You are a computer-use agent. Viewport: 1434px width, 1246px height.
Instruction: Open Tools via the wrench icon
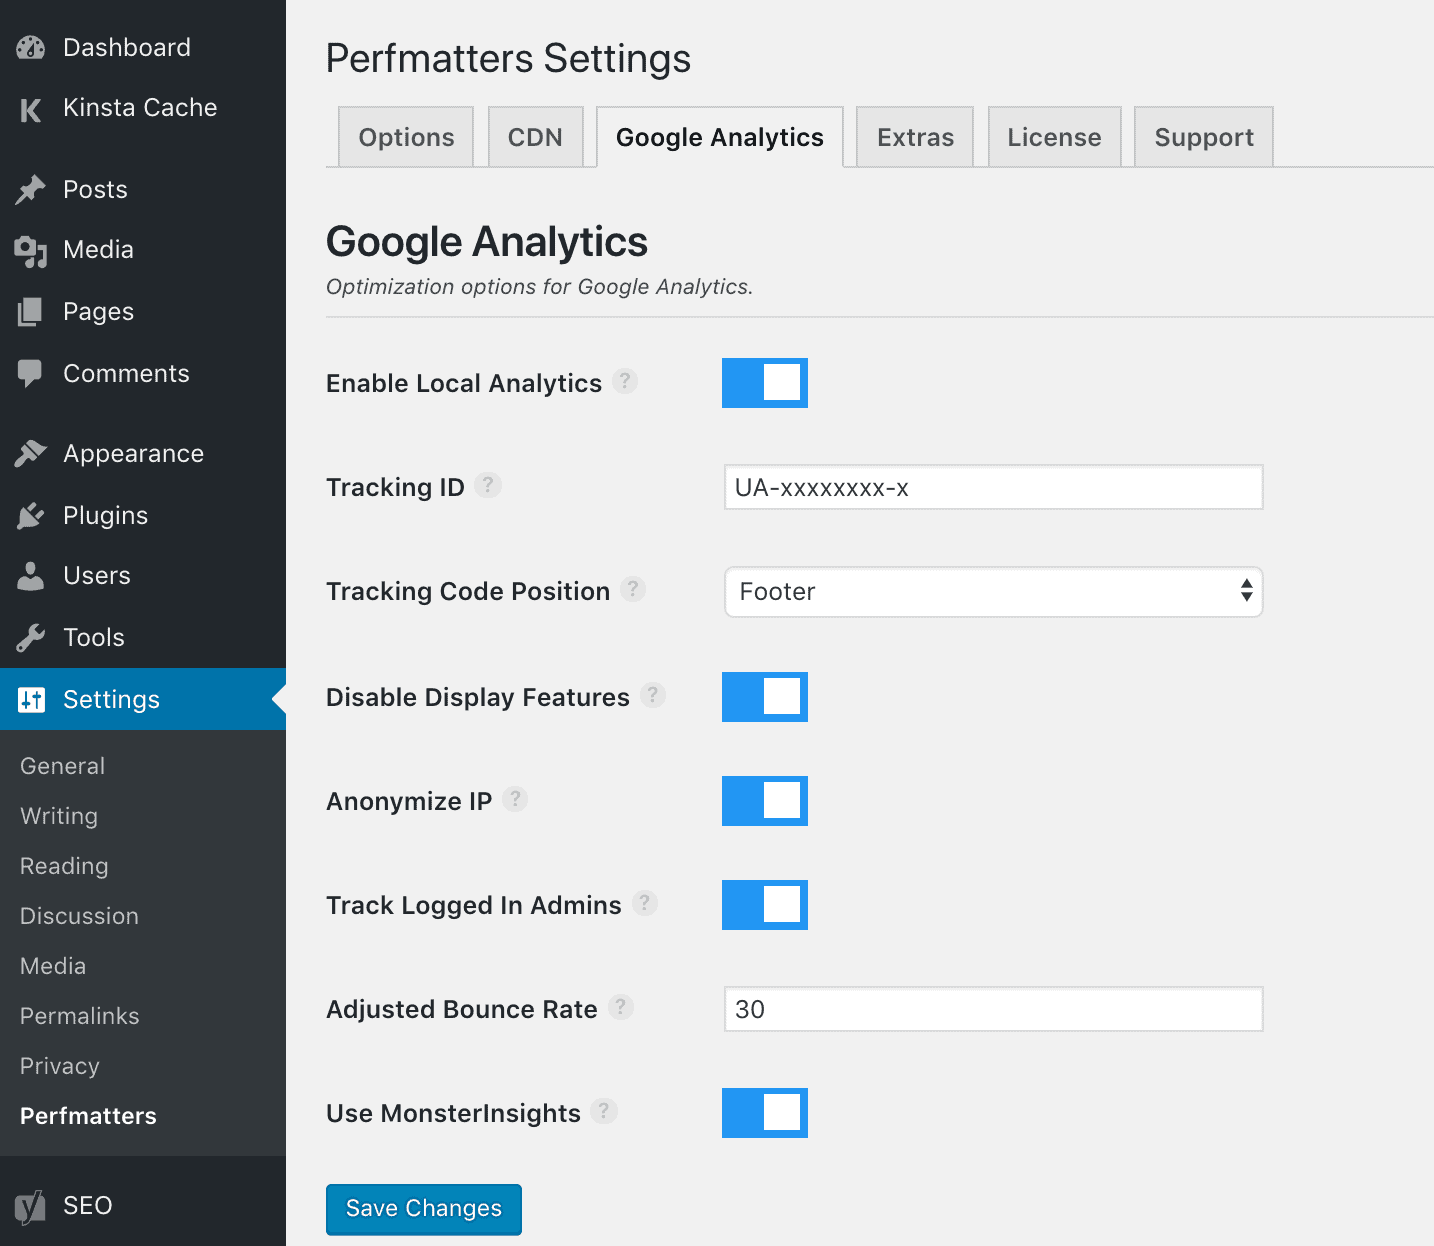tap(31, 637)
